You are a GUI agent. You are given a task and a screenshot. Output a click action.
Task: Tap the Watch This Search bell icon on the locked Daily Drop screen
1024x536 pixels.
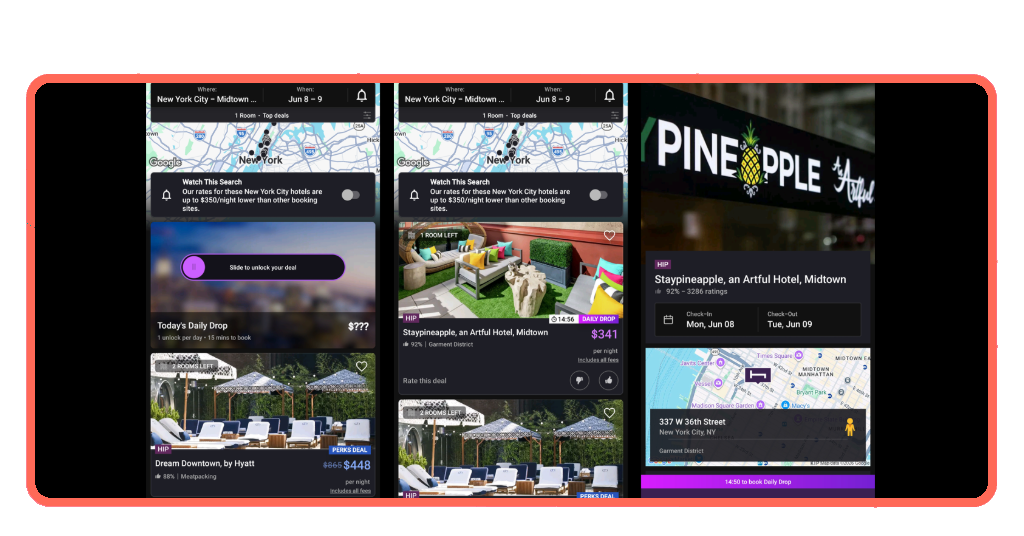167,195
